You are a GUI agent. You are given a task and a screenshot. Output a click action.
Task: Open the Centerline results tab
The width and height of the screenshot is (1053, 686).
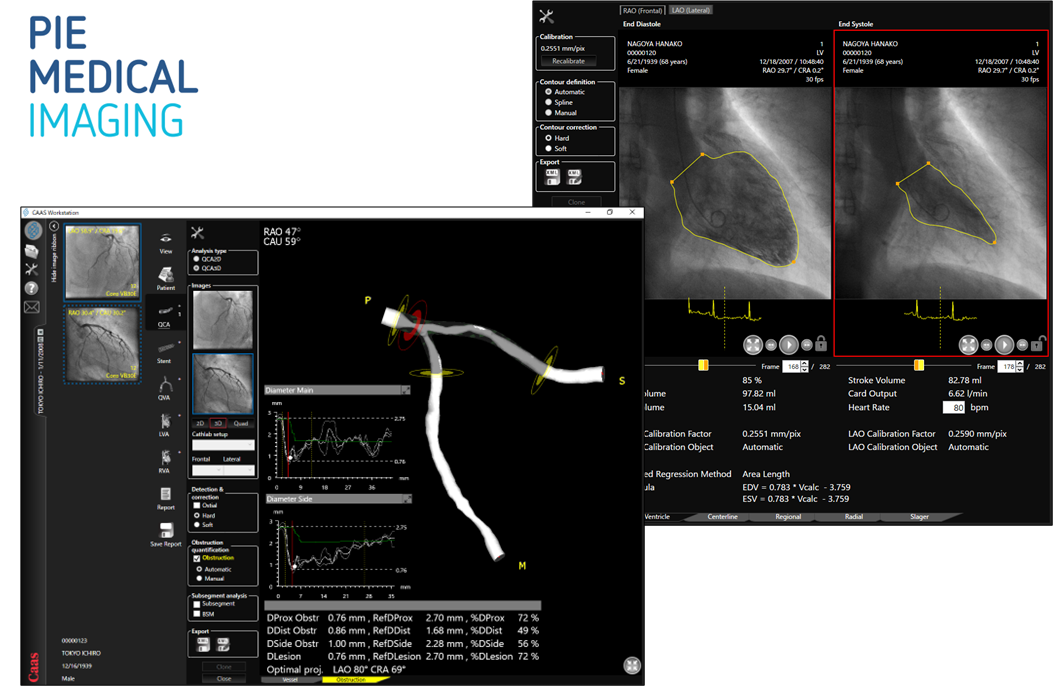[x=722, y=517]
